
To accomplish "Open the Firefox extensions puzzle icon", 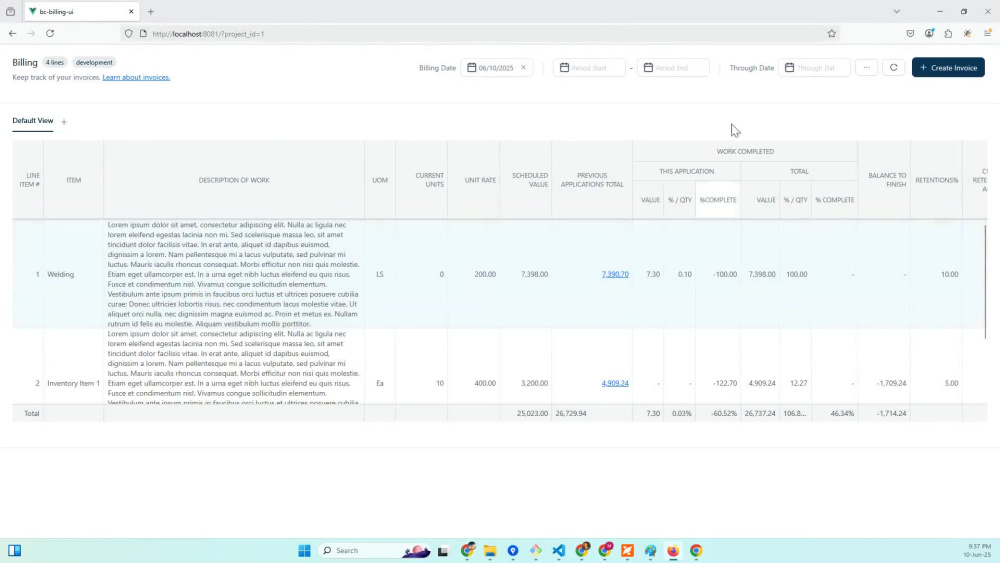I will (948, 34).
